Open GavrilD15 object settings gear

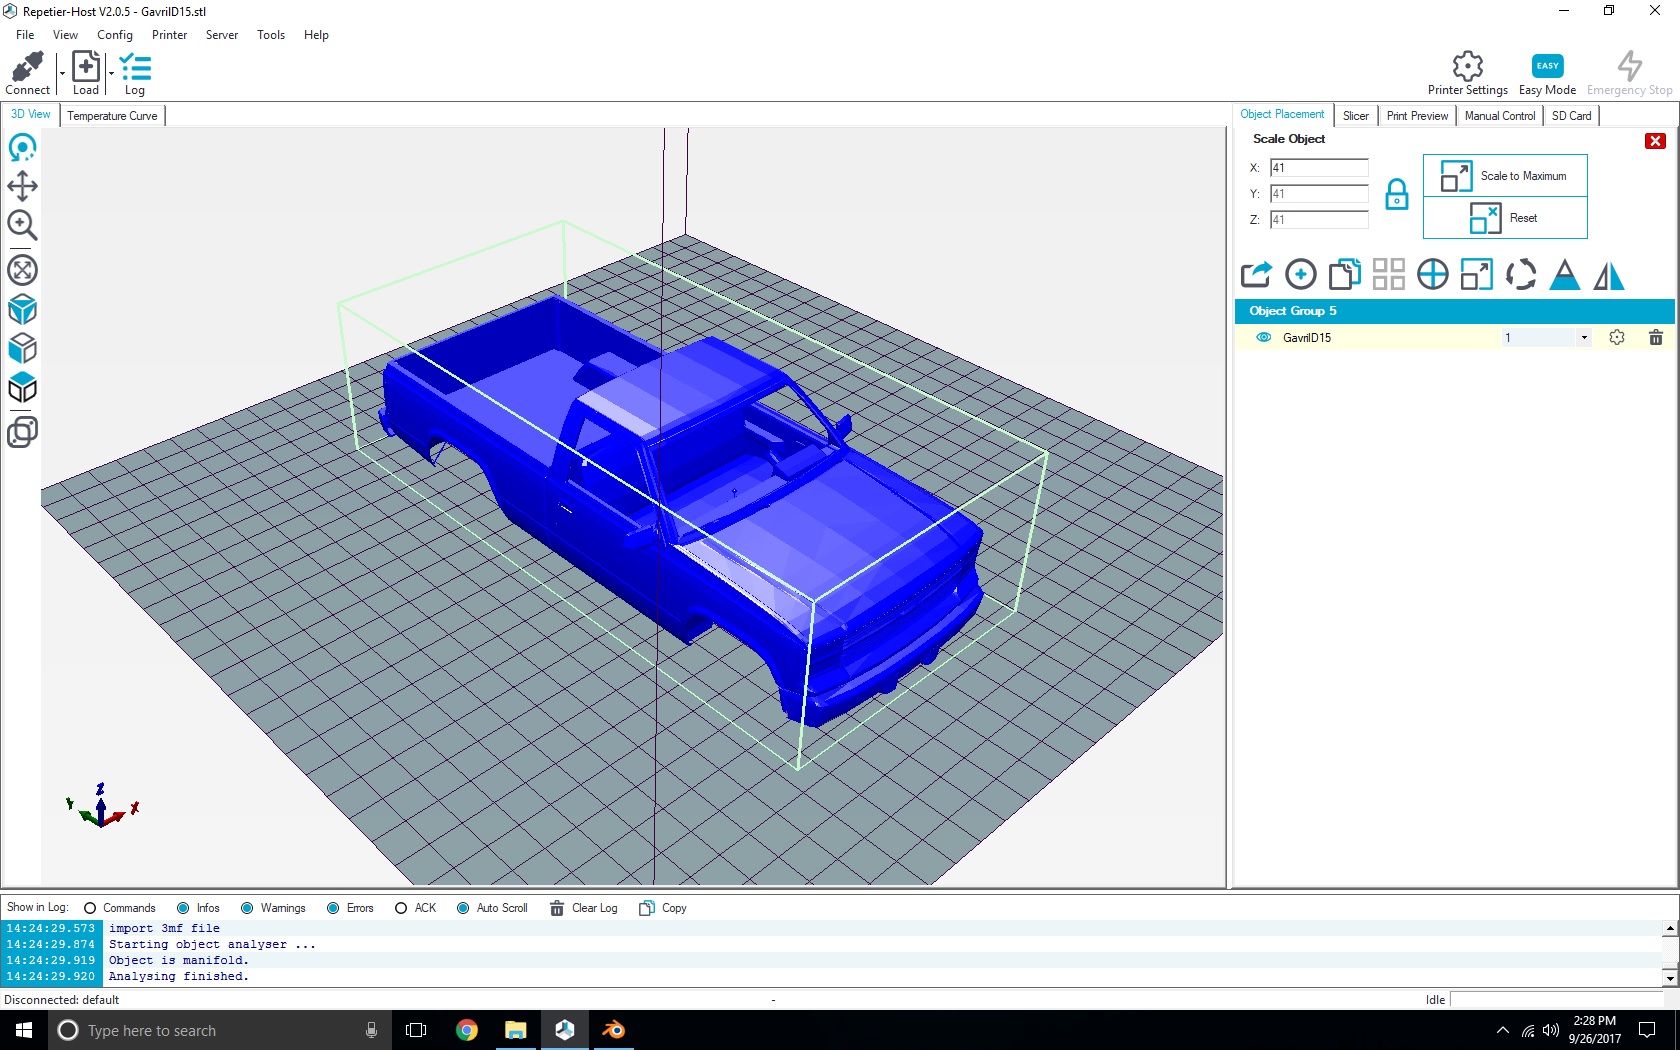tap(1617, 337)
